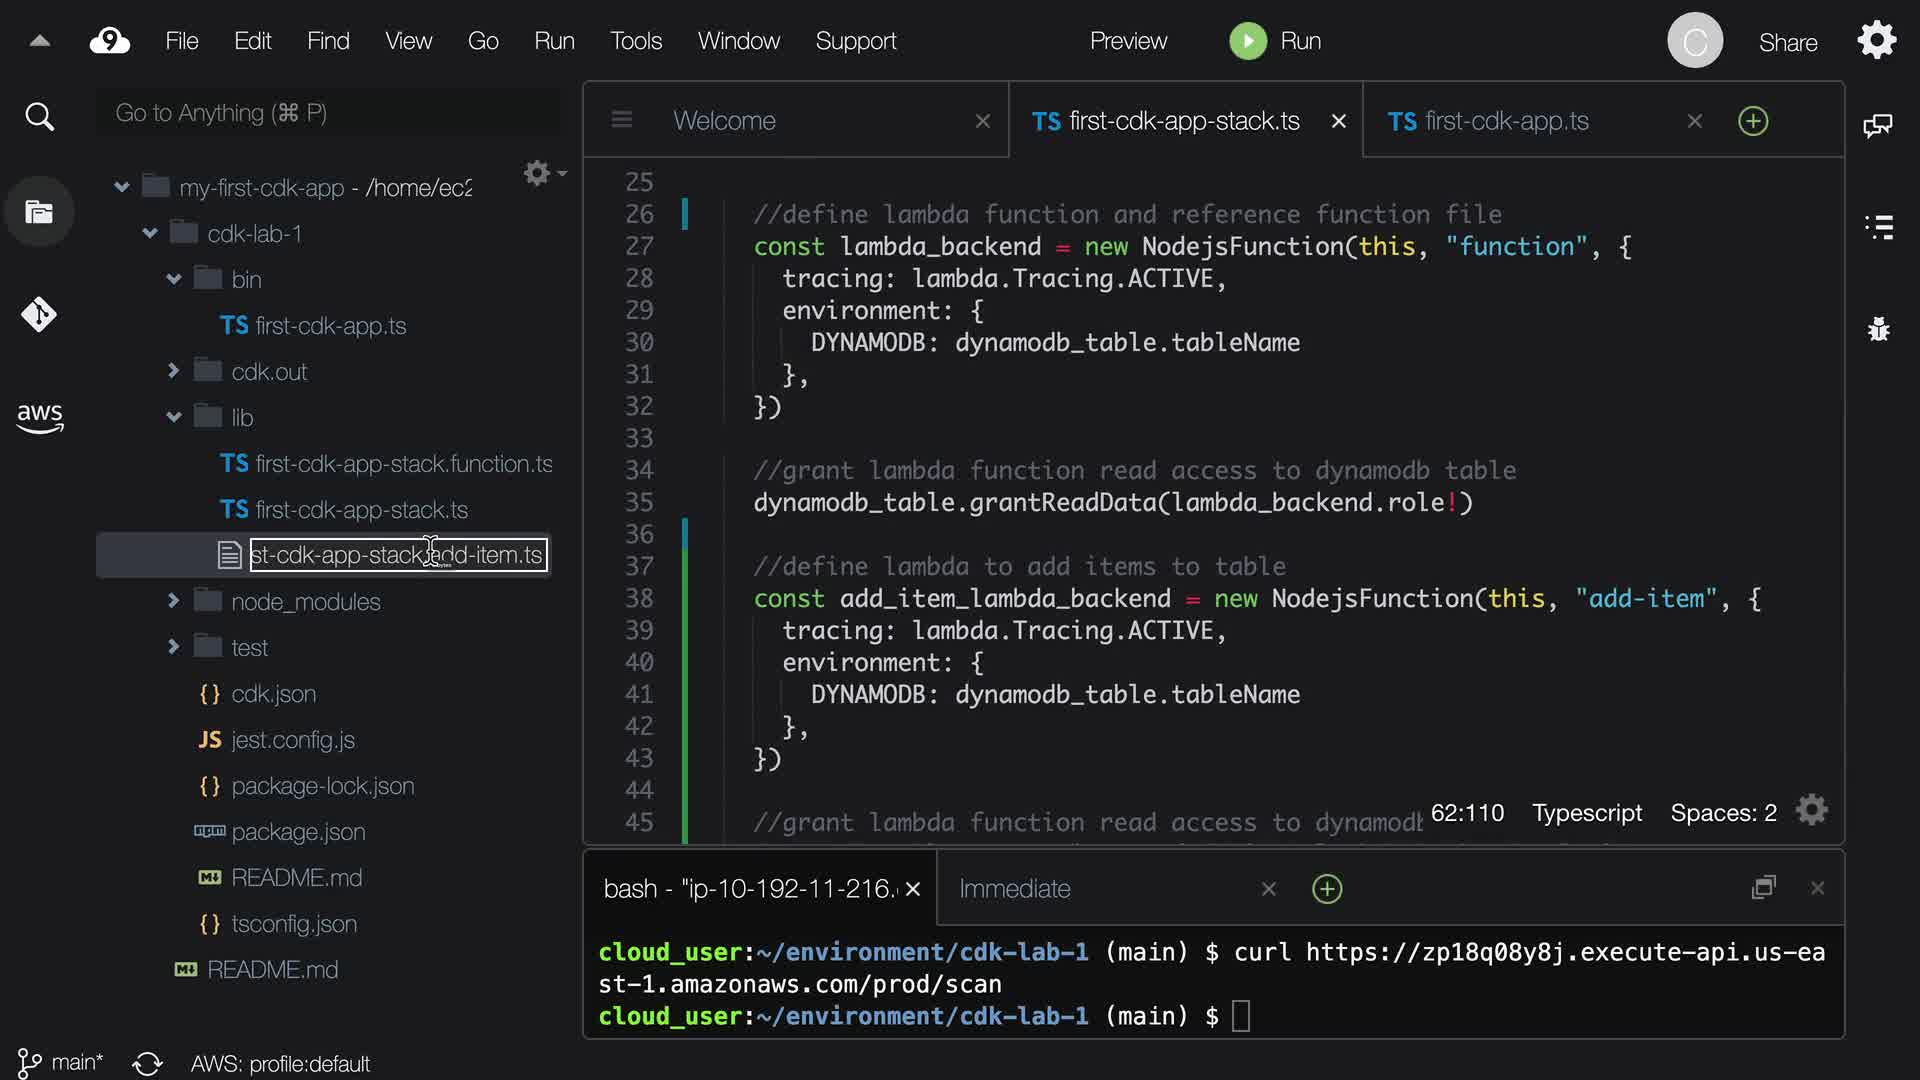Open the Collaborate chat icon
1920x1080 pixels.
1877,126
